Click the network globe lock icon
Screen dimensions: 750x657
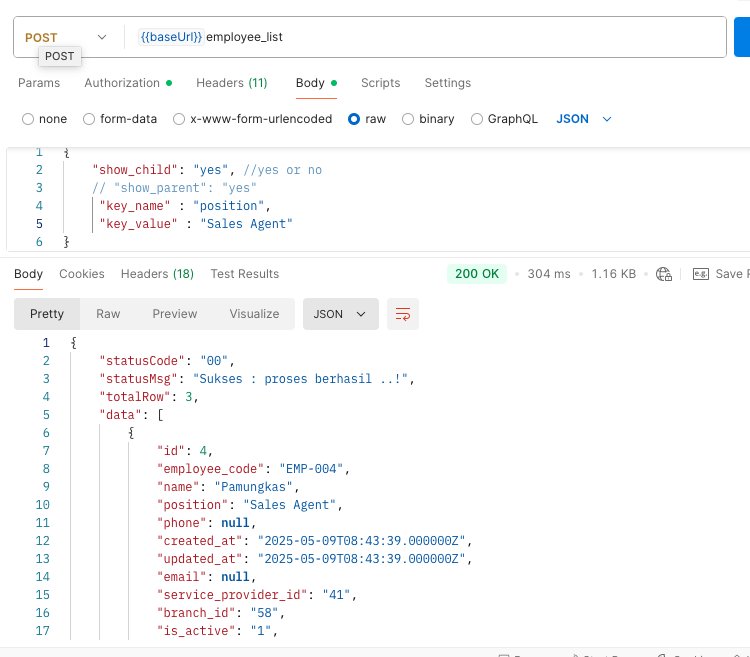[x=664, y=274]
